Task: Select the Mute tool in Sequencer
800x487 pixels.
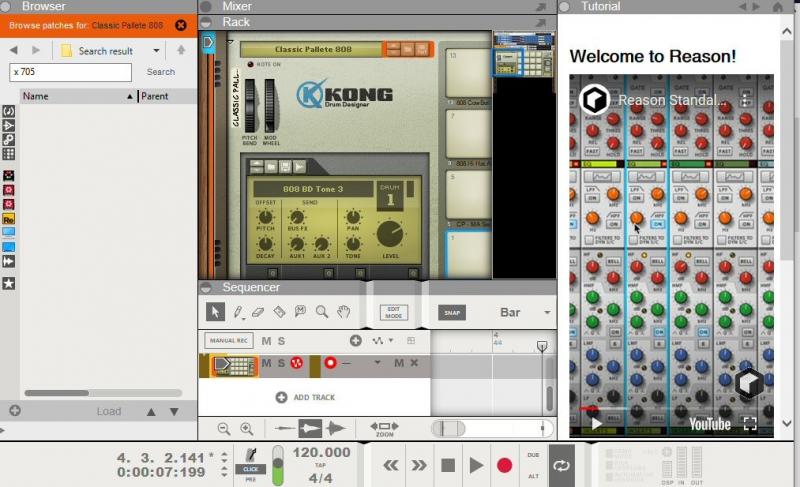Action: tap(300, 311)
